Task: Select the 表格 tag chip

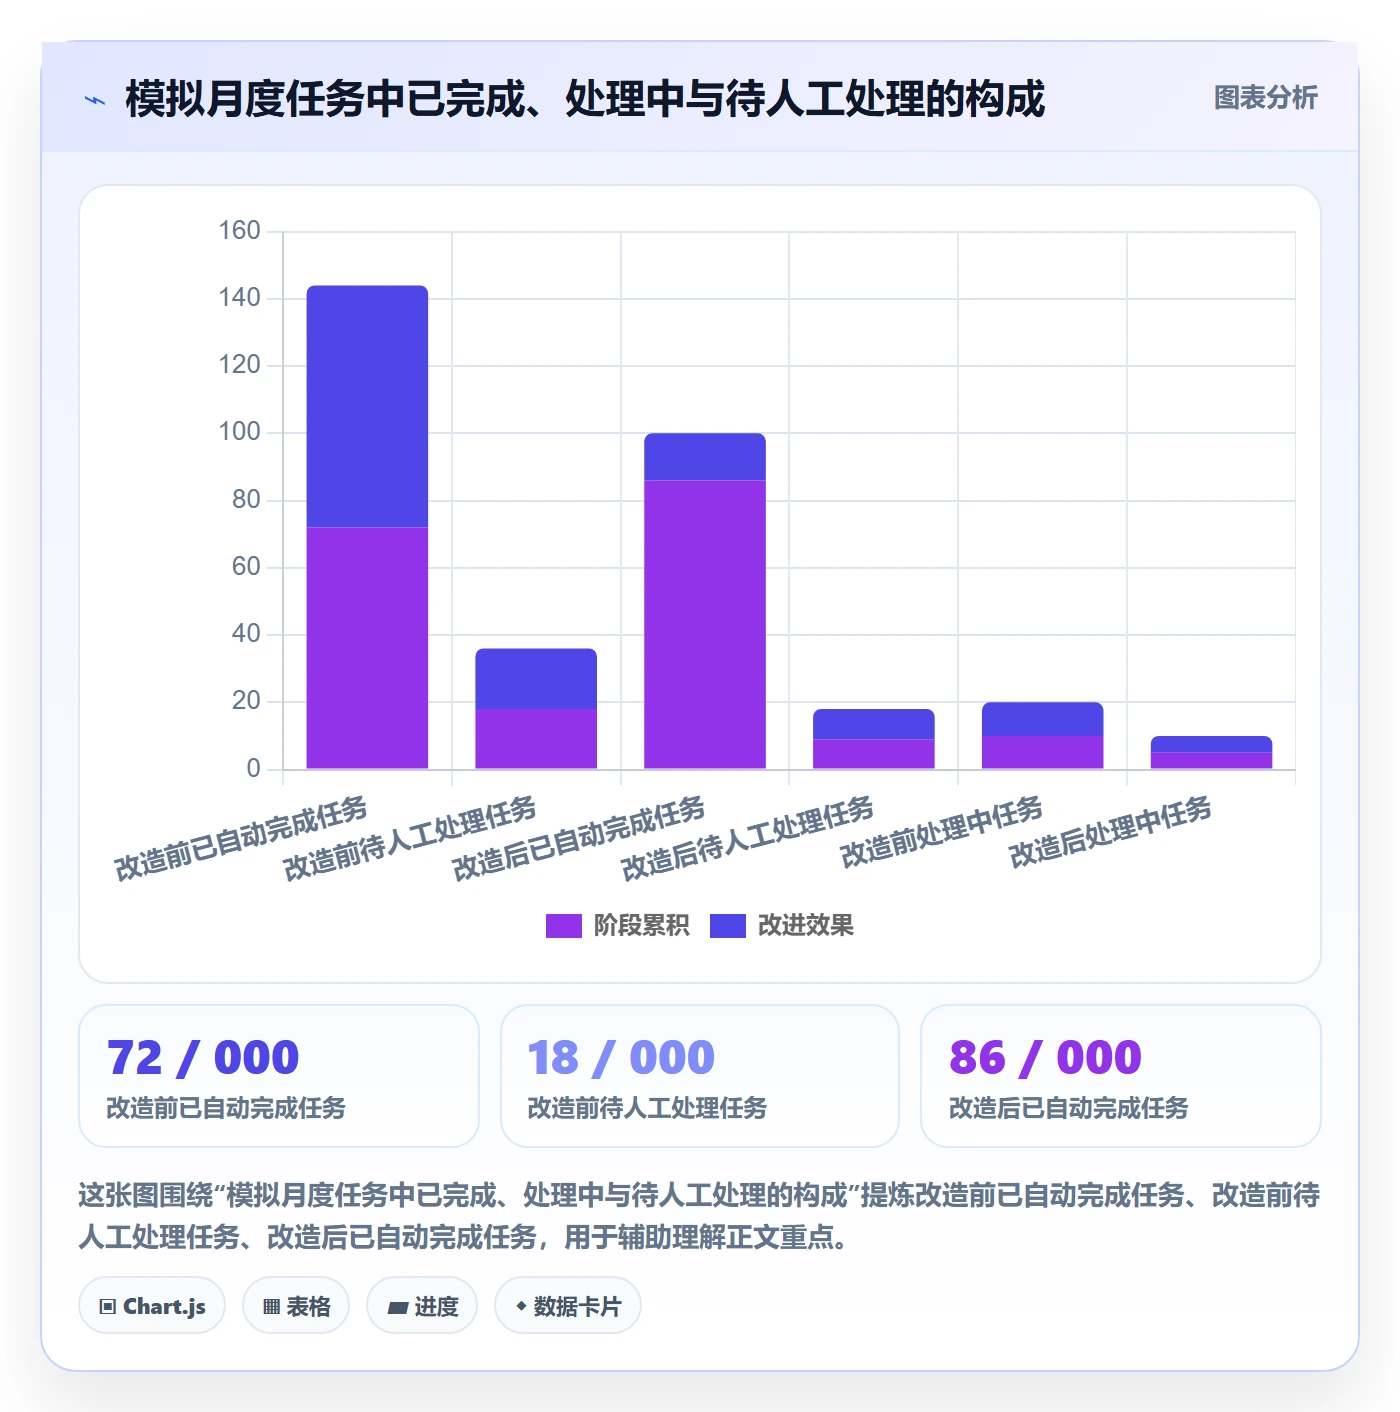Action: tap(296, 1306)
